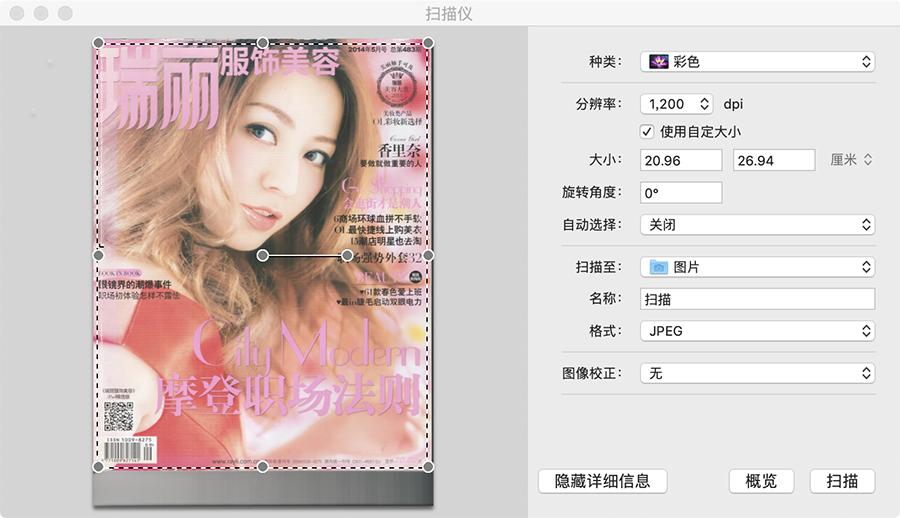Click the barcode on the scanned cover
Viewport: 900px width, 518px height.
coord(130,451)
